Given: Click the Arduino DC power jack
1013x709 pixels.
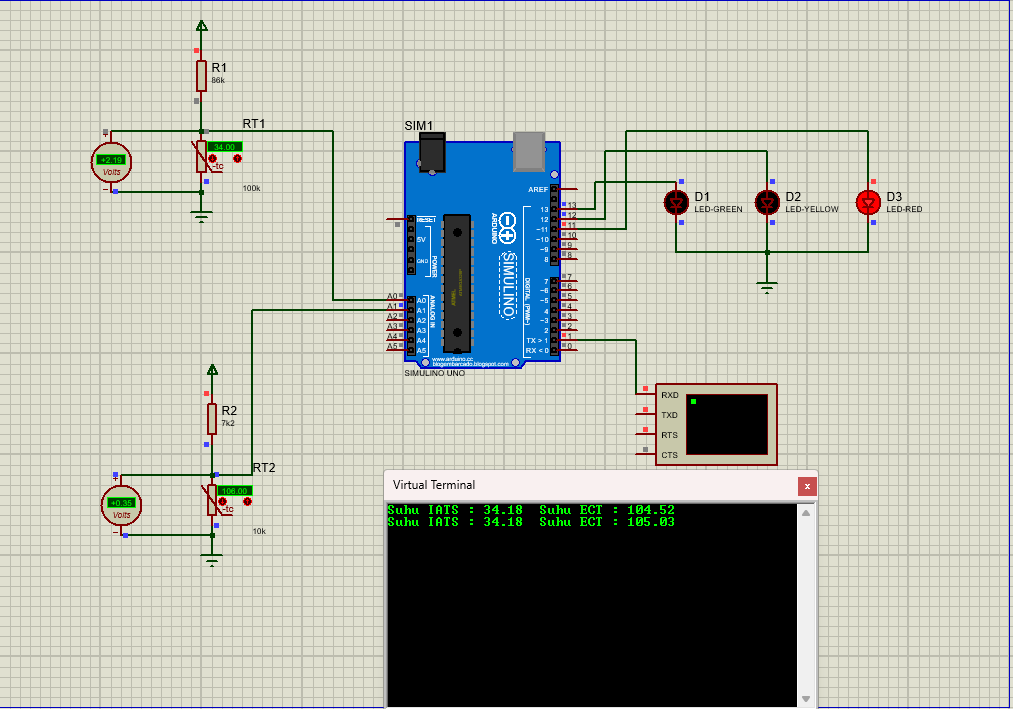Looking at the screenshot, I should pyautogui.click(x=432, y=153).
